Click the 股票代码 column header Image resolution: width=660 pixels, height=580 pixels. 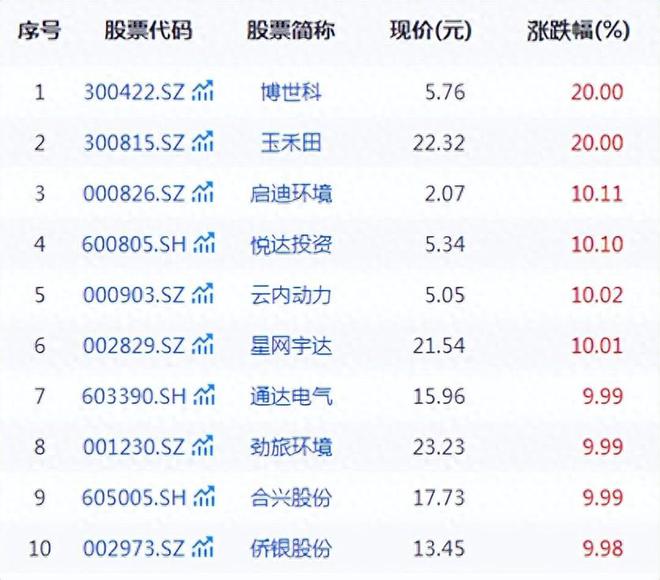148,31
